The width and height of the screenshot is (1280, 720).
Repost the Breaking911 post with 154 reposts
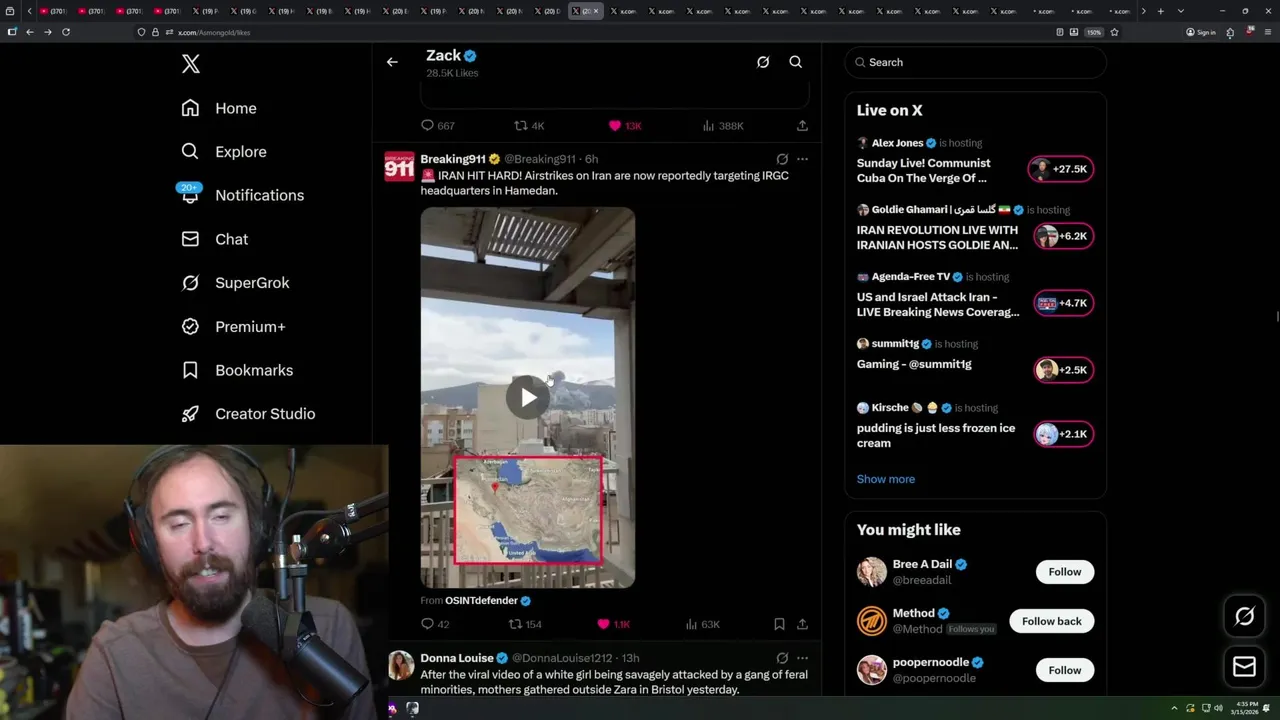tap(525, 624)
